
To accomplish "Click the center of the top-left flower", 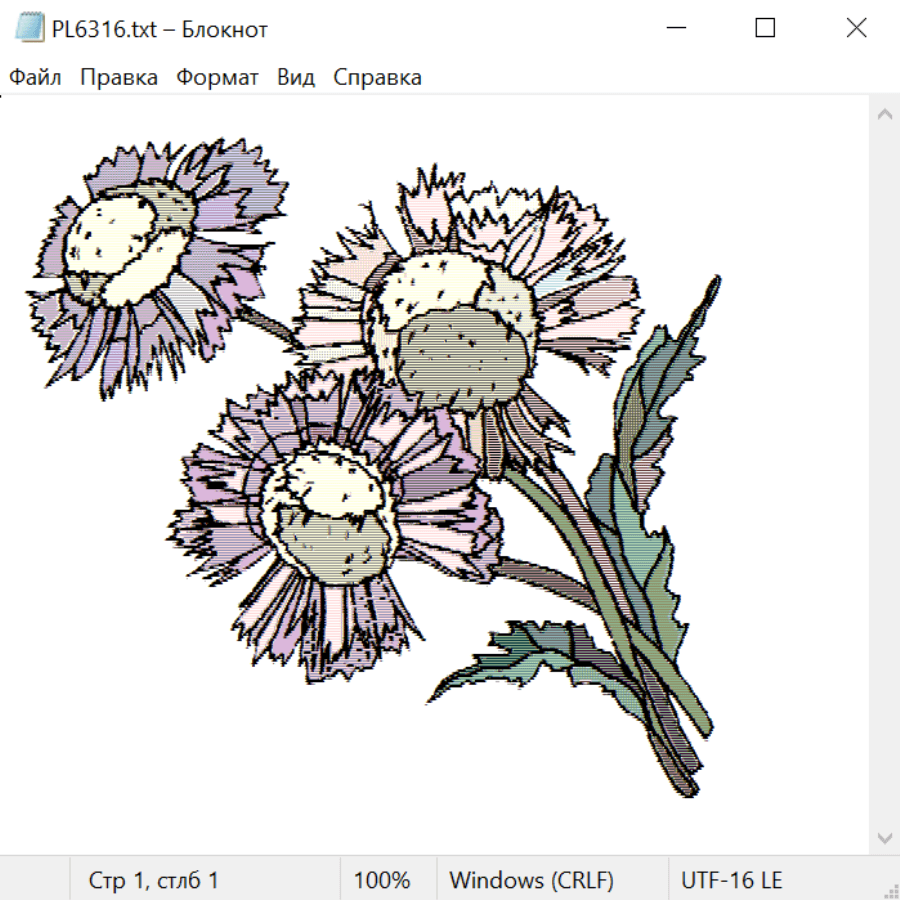I will tap(115, 245).
